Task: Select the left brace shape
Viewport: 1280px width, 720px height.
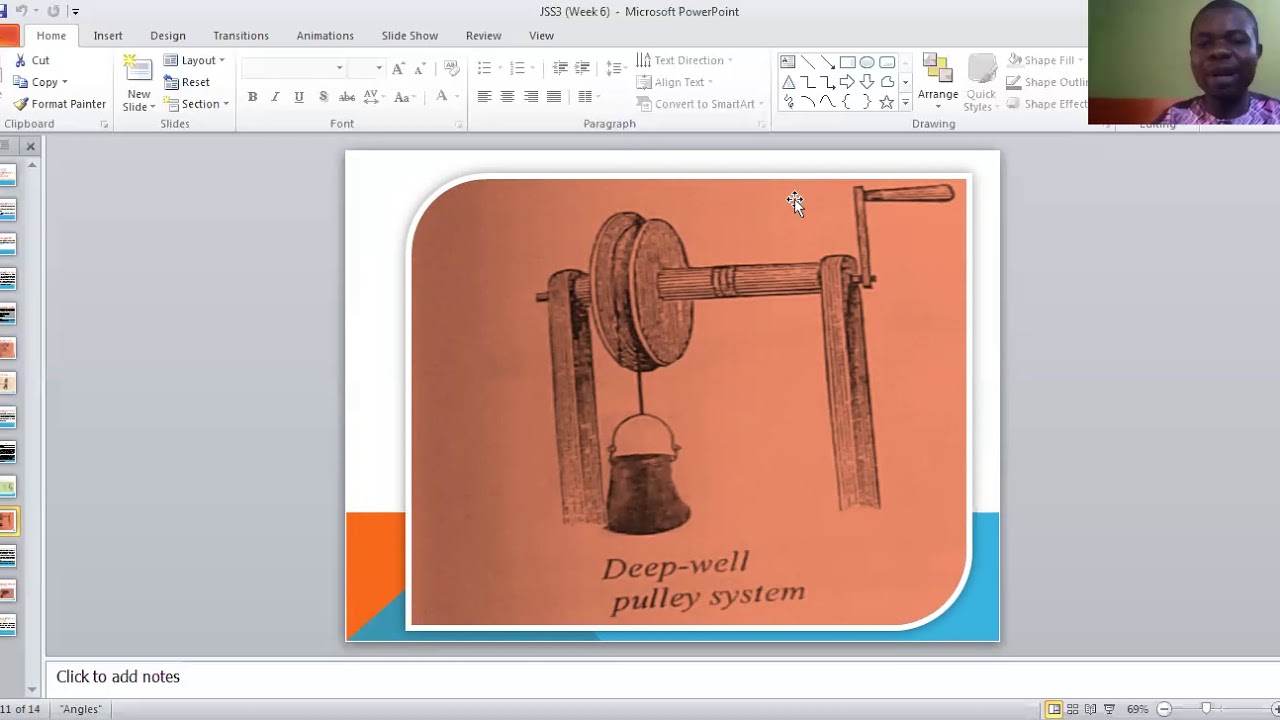Action: tap(847, 102)
